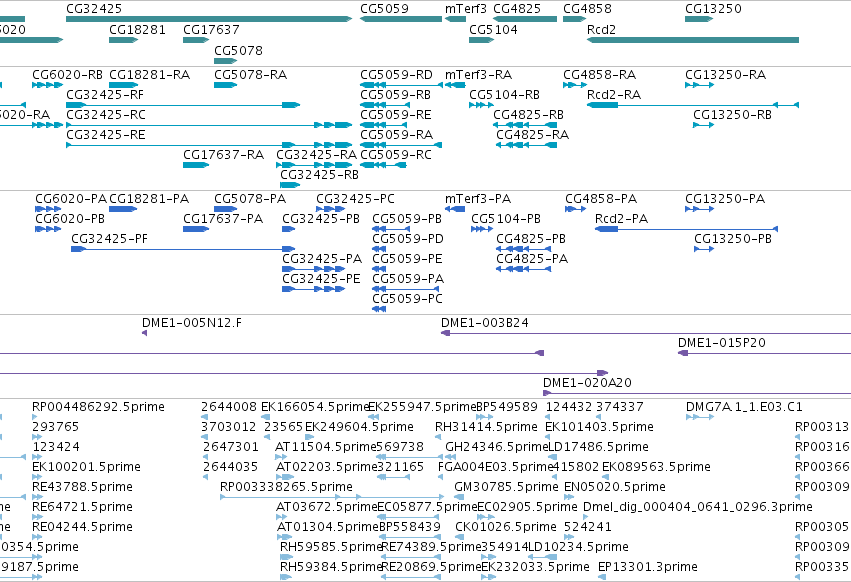The width and height of the screenshot is (851, 582).
Task: Select clone DME1-003B24
Action: 646,332
